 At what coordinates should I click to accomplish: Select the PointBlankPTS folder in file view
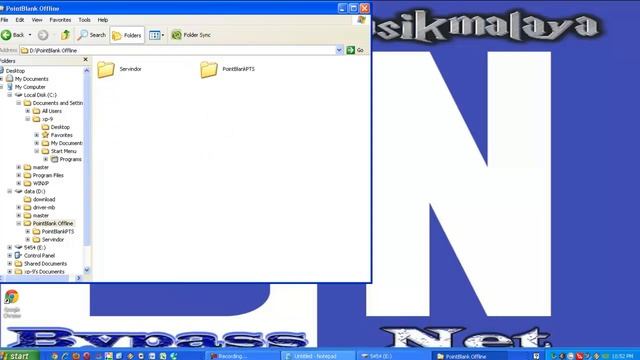tap(227, 69)
